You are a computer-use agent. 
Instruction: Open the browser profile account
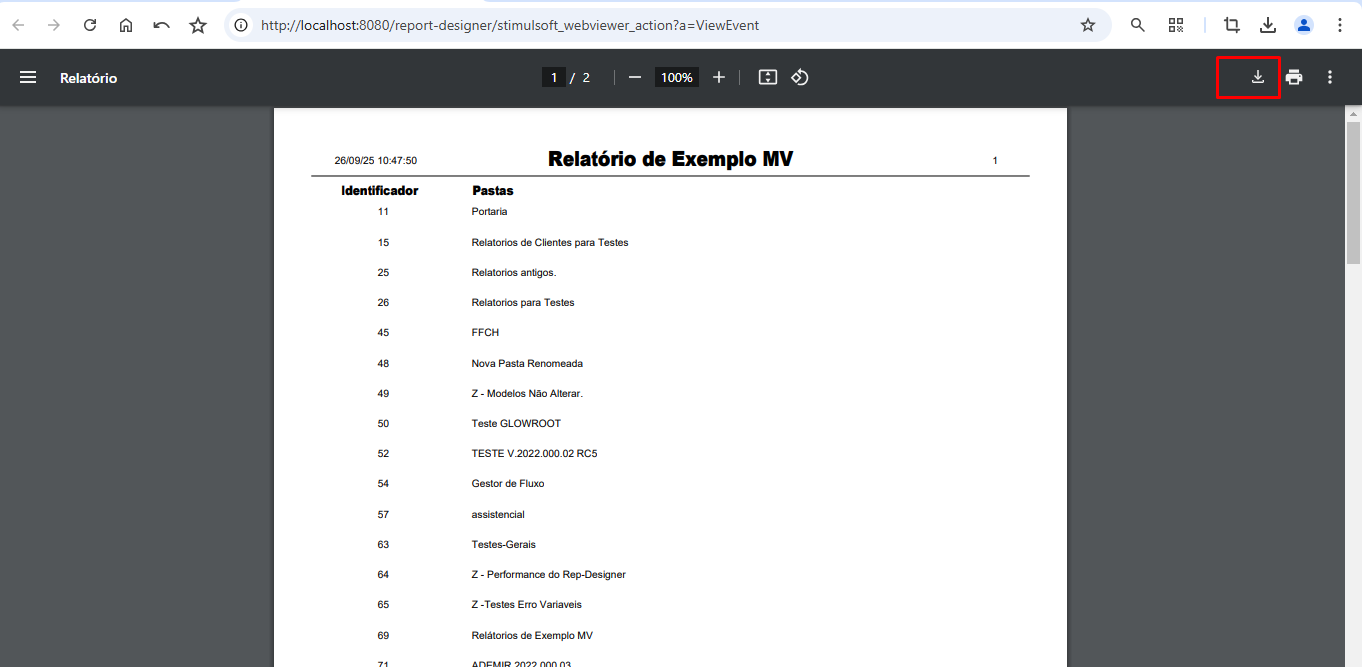[1304, 25]
